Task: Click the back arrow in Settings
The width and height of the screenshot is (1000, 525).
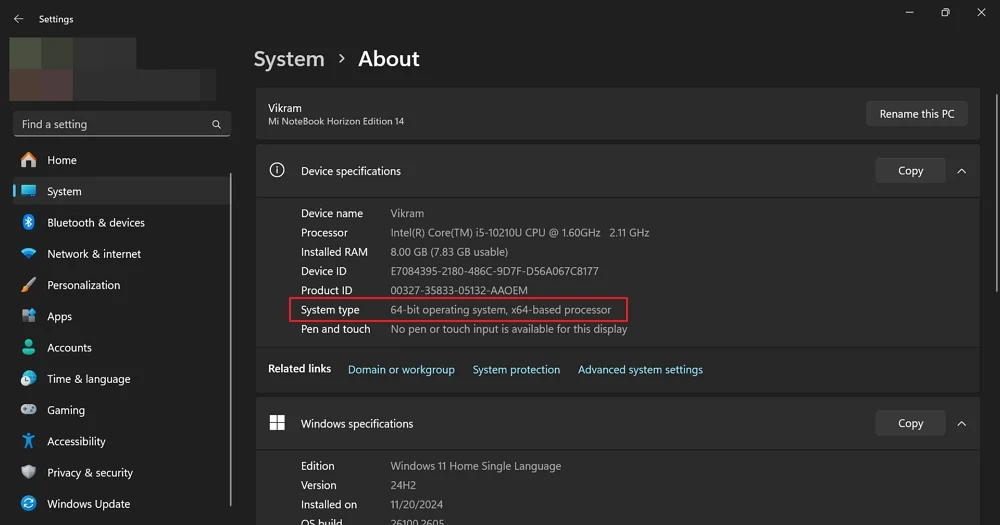Action: point(18,19)
